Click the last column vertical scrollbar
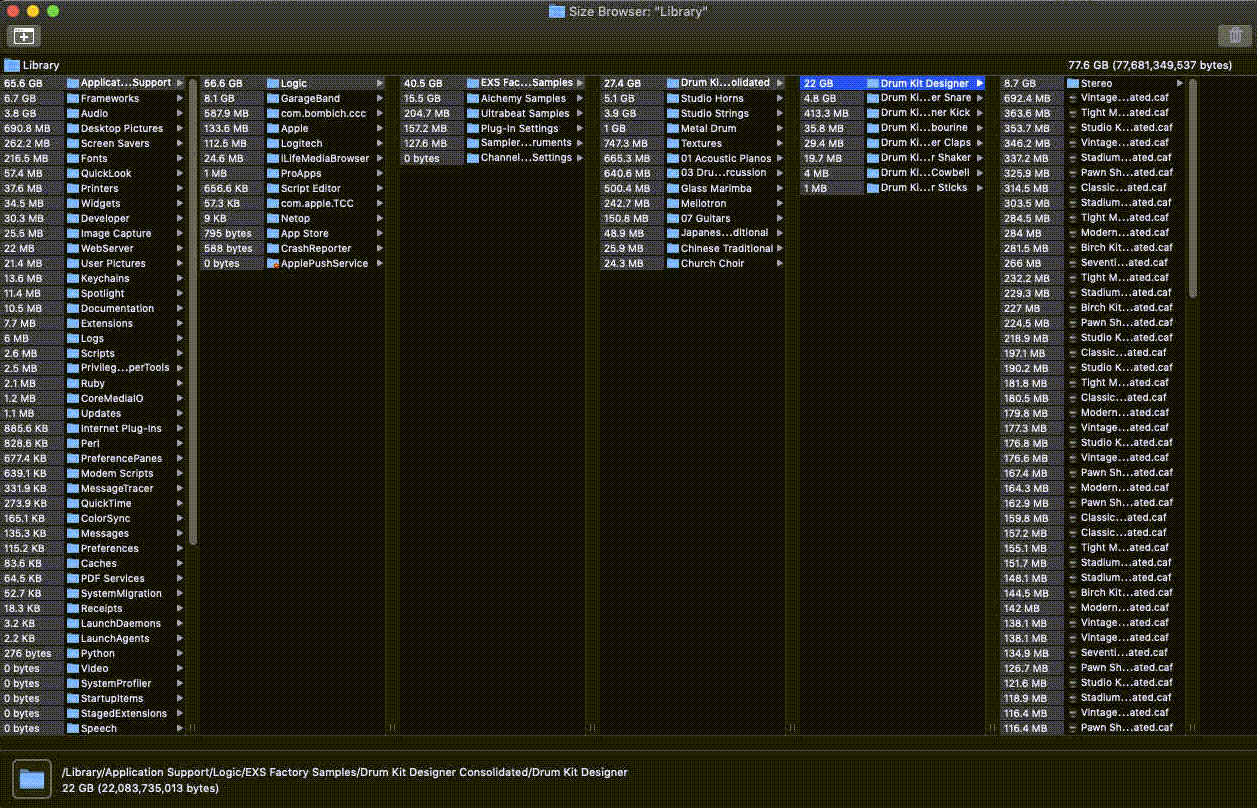 [1192, 189]
